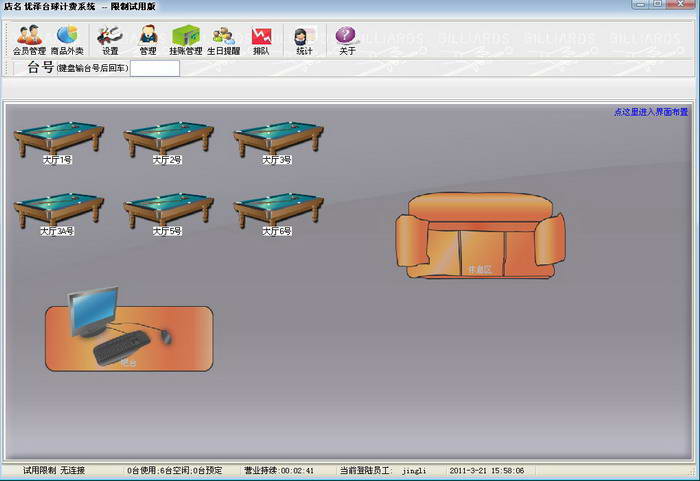700x481 pixels.
Task: Focus the 台号 table number input field
Action: [x=155, y=68]
